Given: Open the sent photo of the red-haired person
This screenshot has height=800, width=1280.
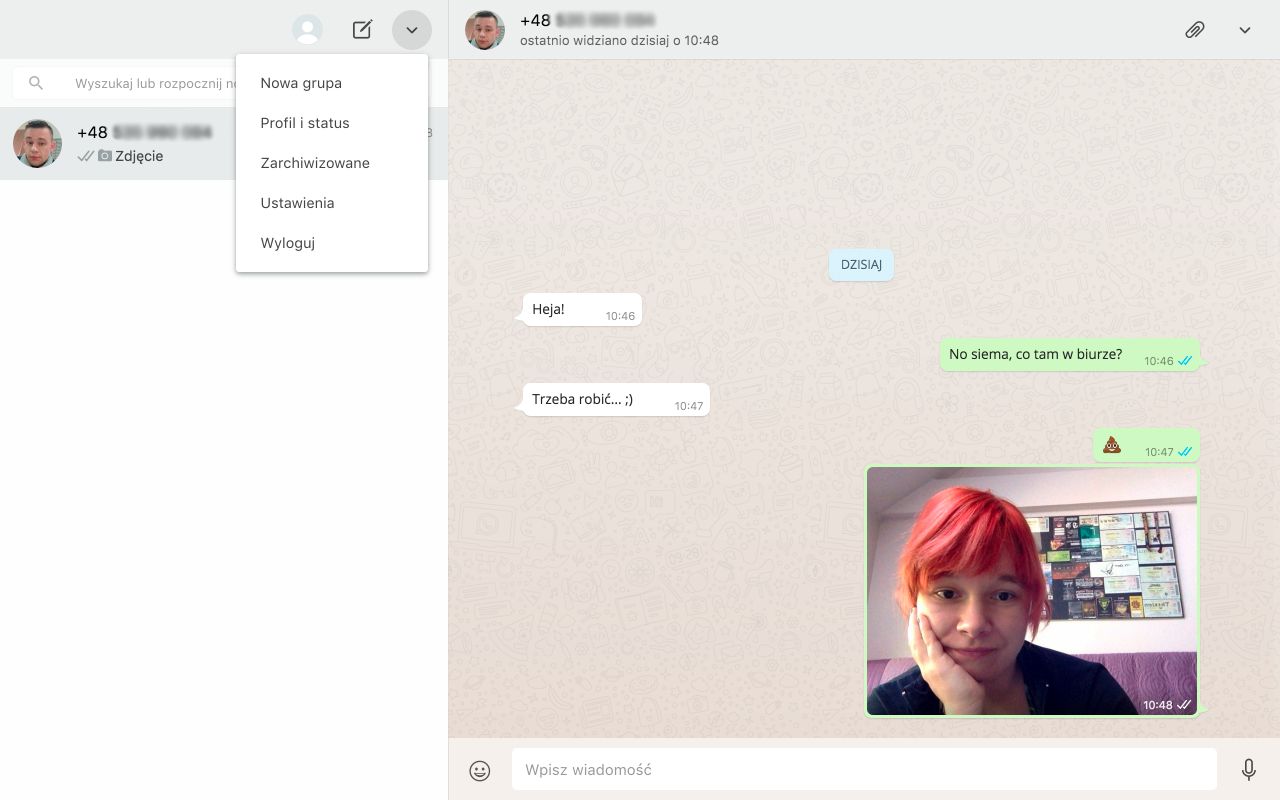Looking at the screenshot, I should tap(1031, 591).
